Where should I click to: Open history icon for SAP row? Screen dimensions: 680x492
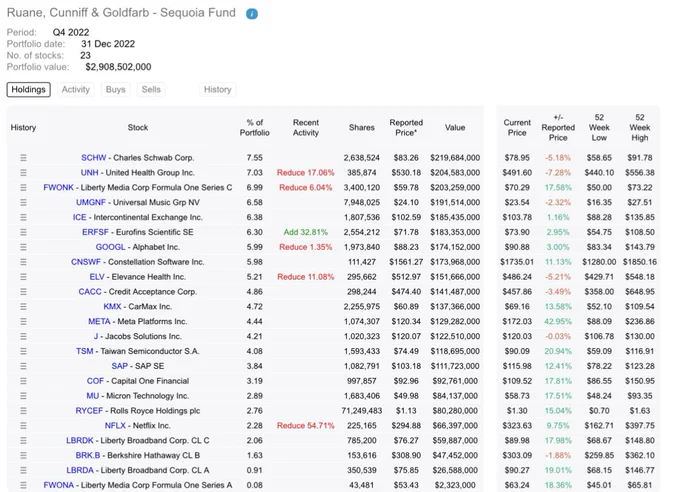[x=23, y=366]
